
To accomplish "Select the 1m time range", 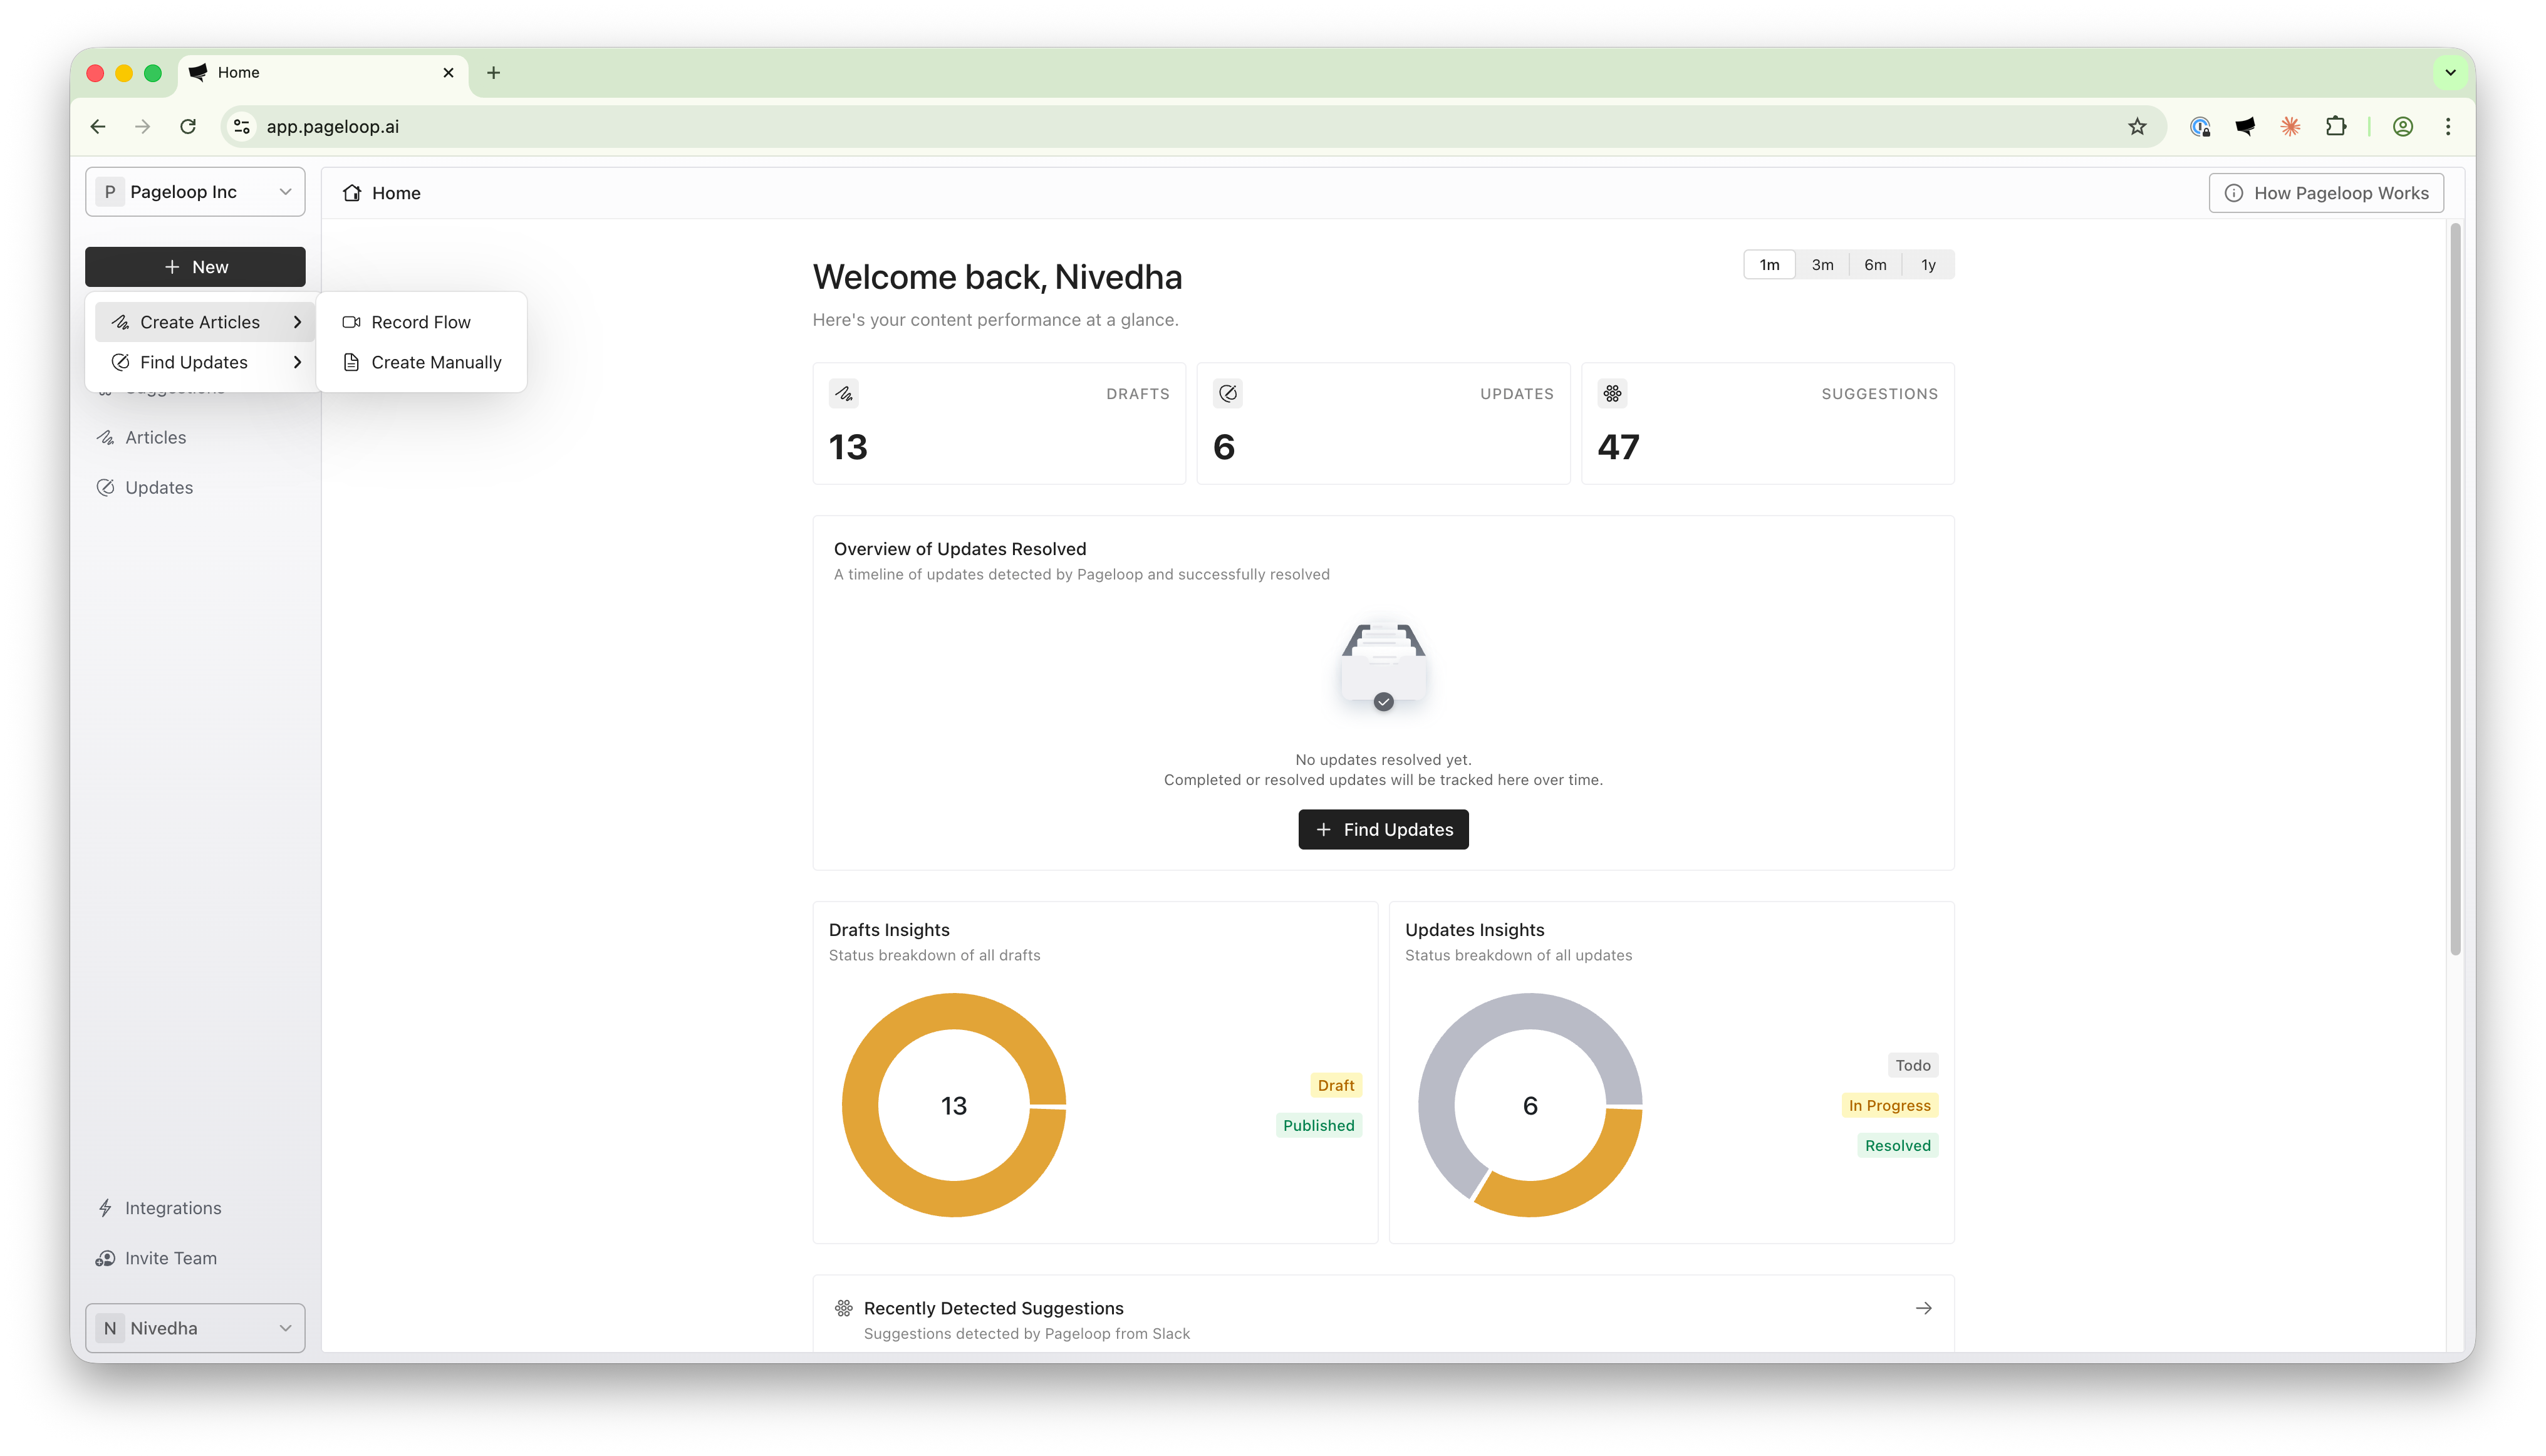I will point(1769,265).
